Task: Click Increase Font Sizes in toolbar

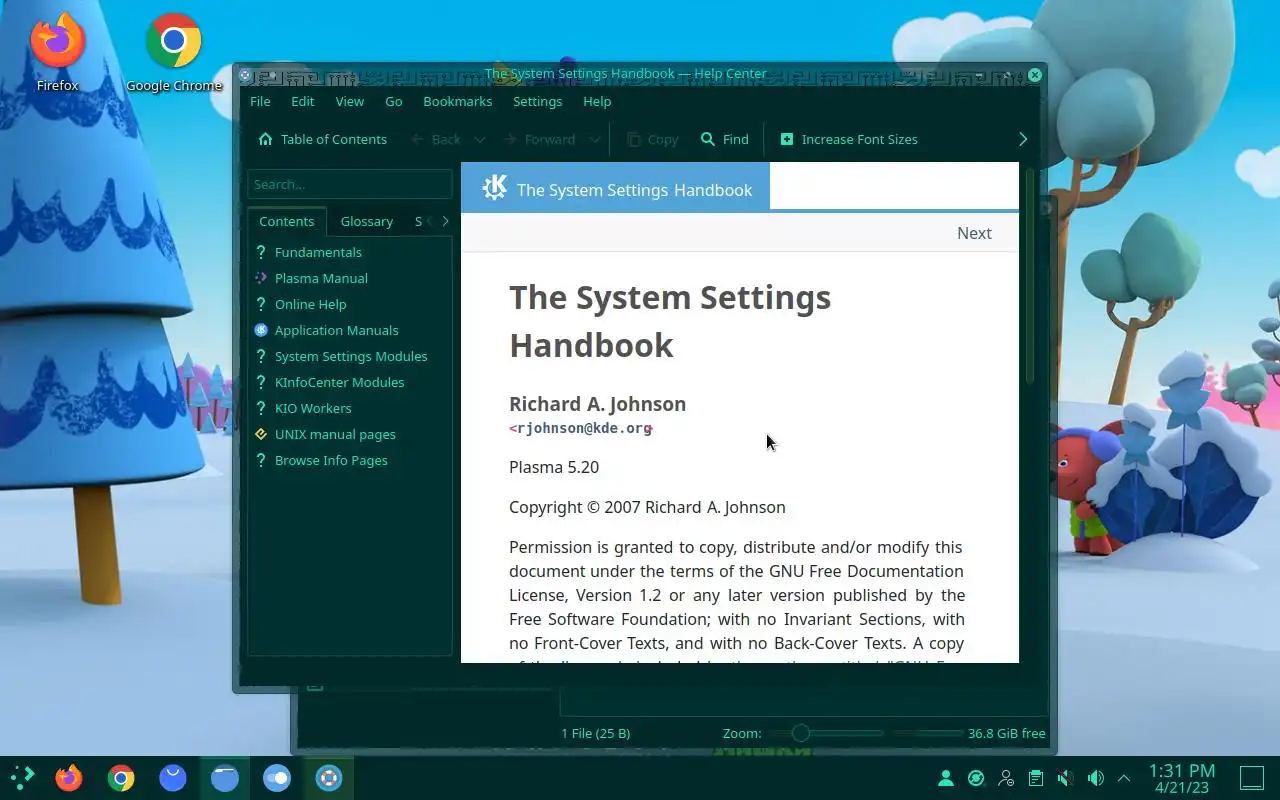Action: coord(848,139)
